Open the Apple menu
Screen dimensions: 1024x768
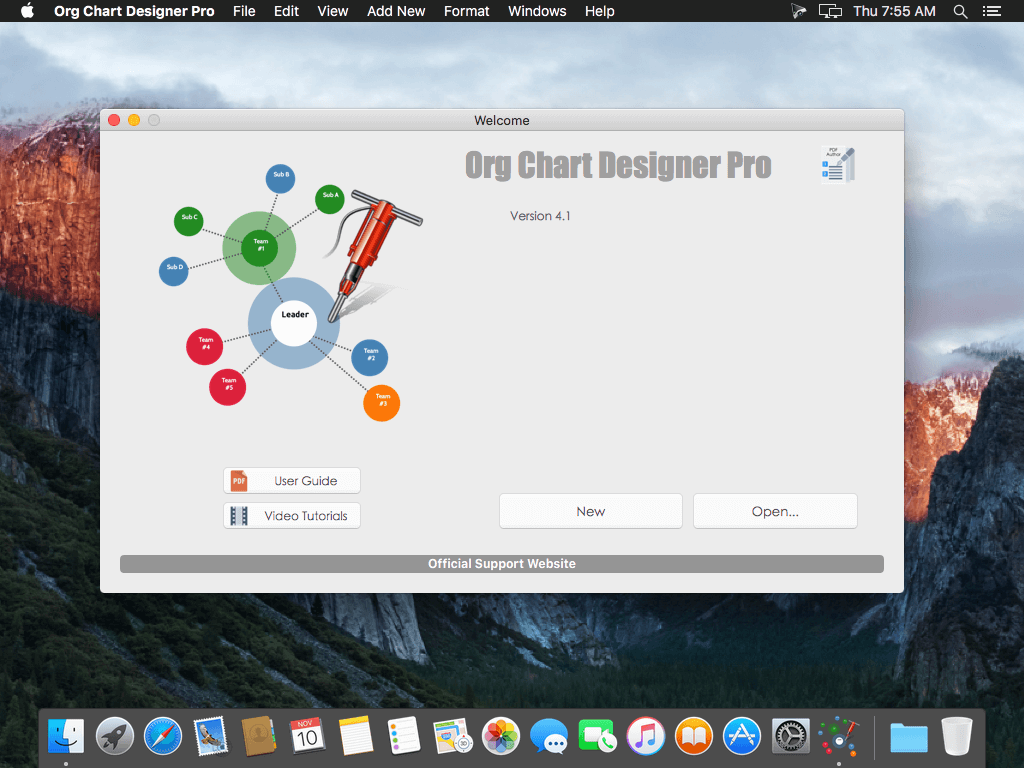pyautogui.click(x=27, y=10)
